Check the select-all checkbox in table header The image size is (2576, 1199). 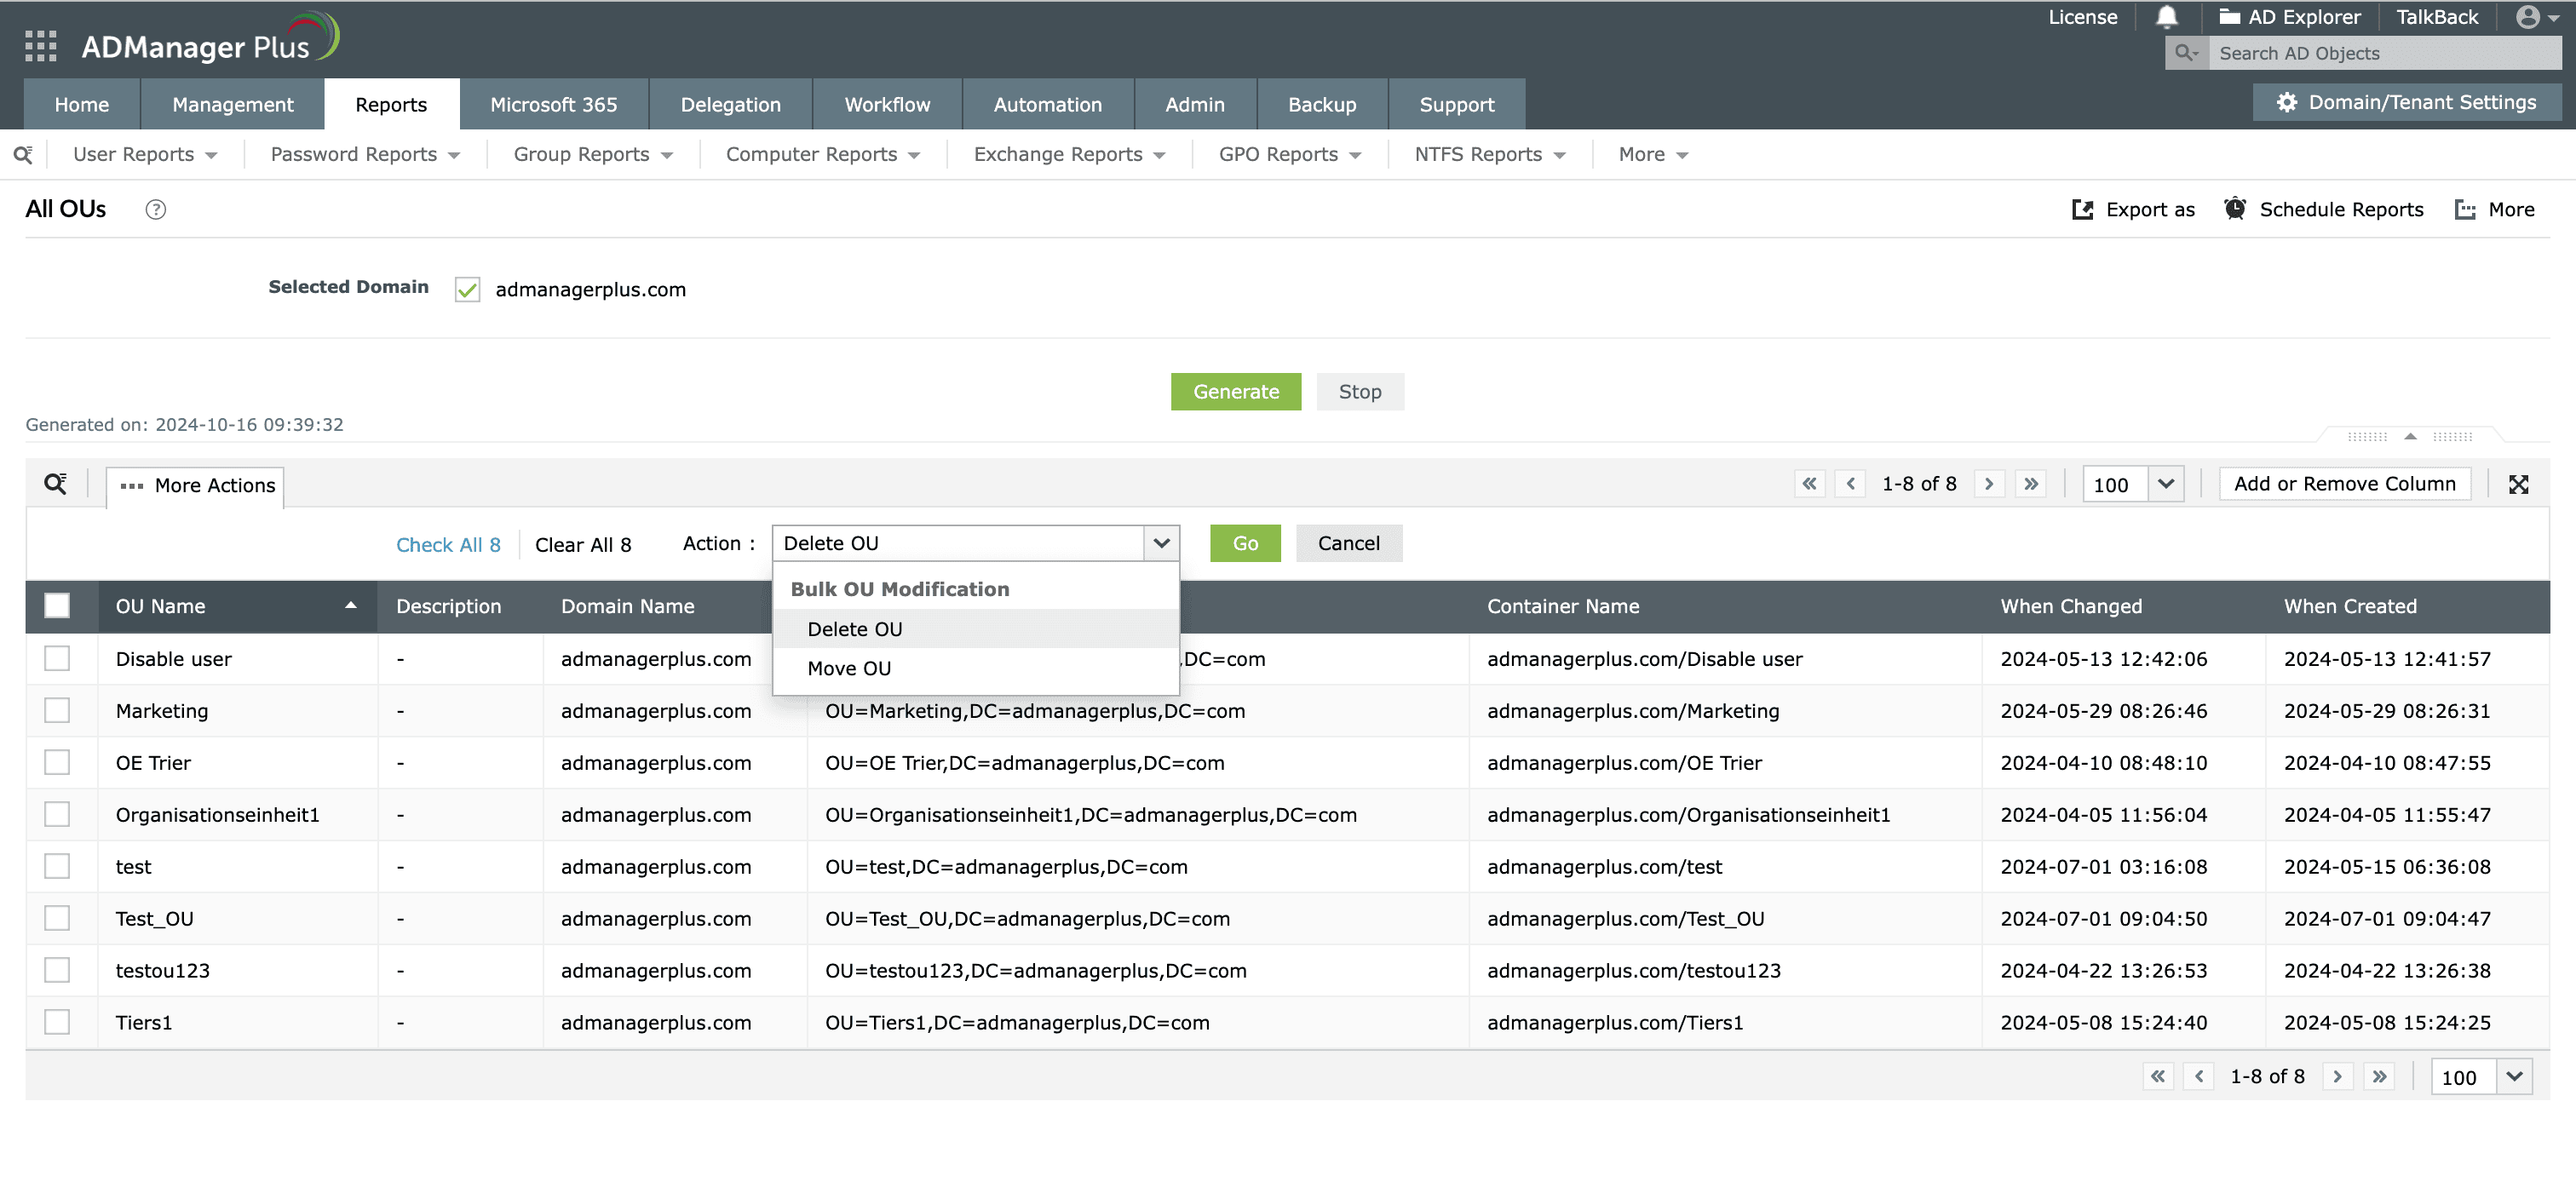tap(57, 605)
